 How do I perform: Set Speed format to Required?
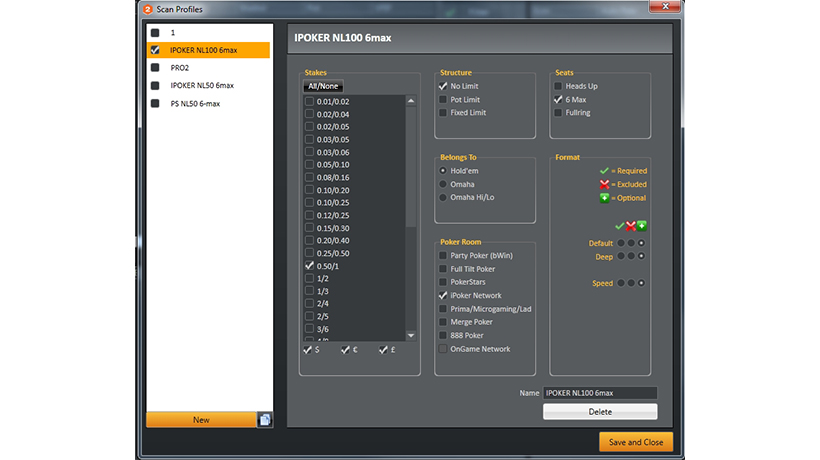[621, 283]
